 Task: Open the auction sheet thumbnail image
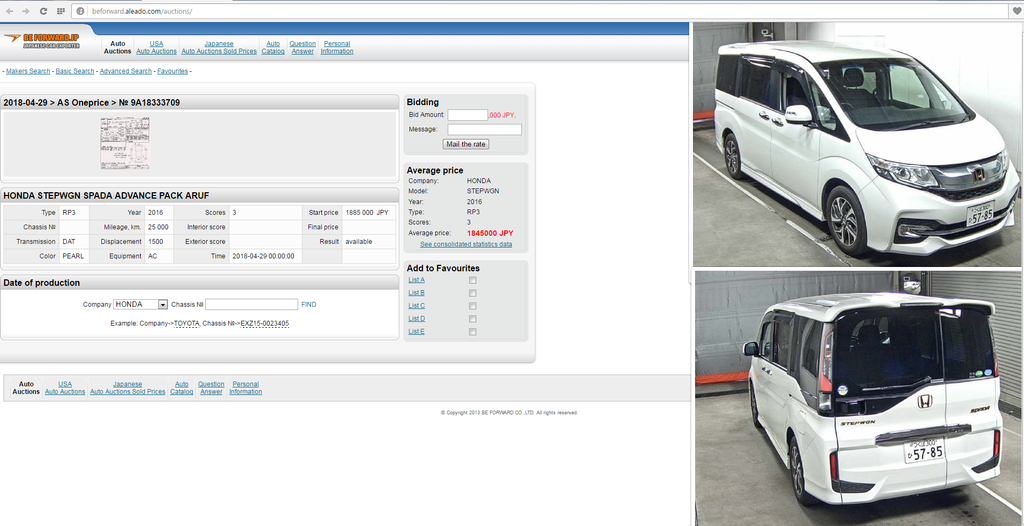tap(125, 143)
